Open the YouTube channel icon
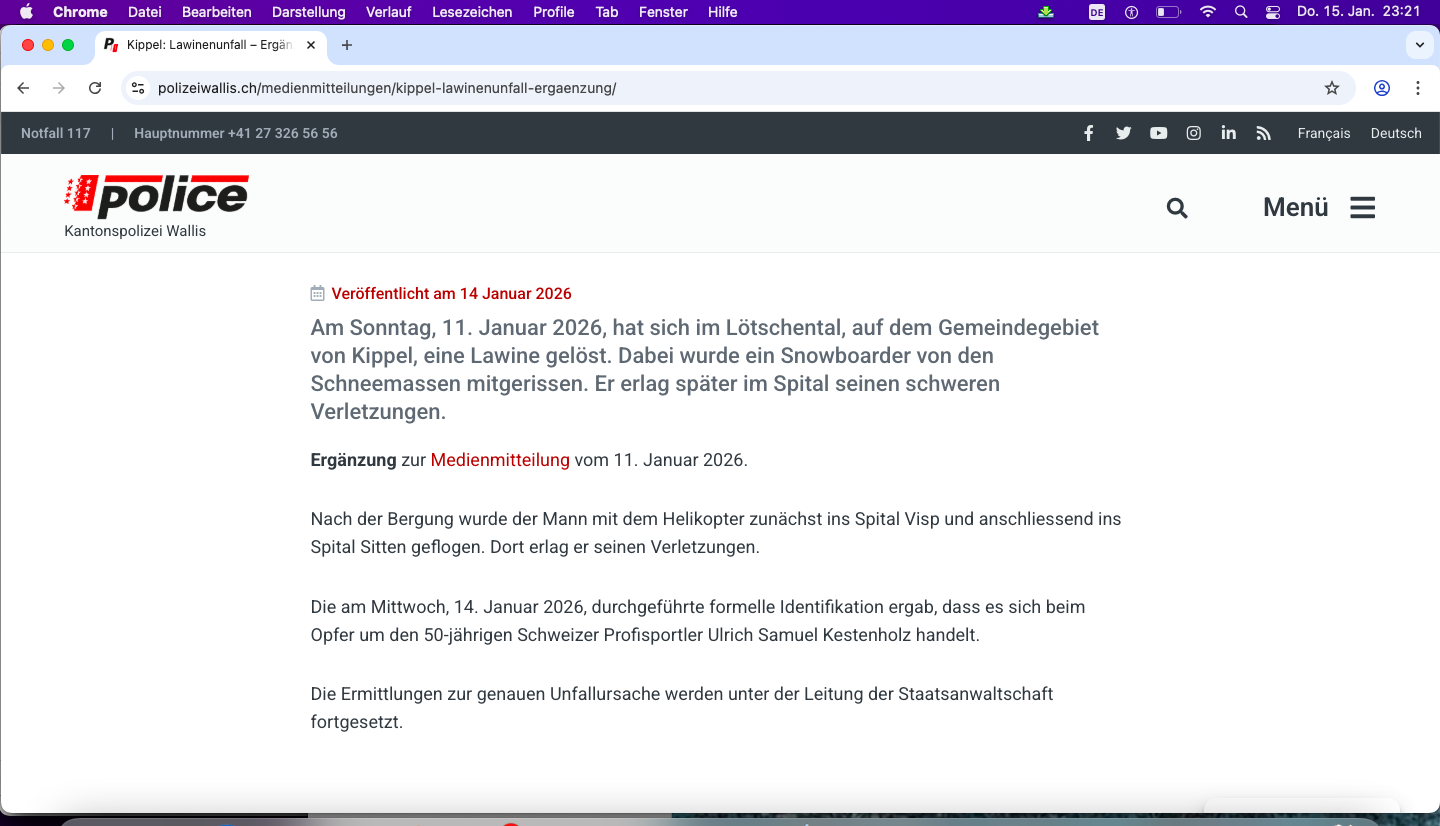This screenshot has width=1440, height=826. 1158,133
